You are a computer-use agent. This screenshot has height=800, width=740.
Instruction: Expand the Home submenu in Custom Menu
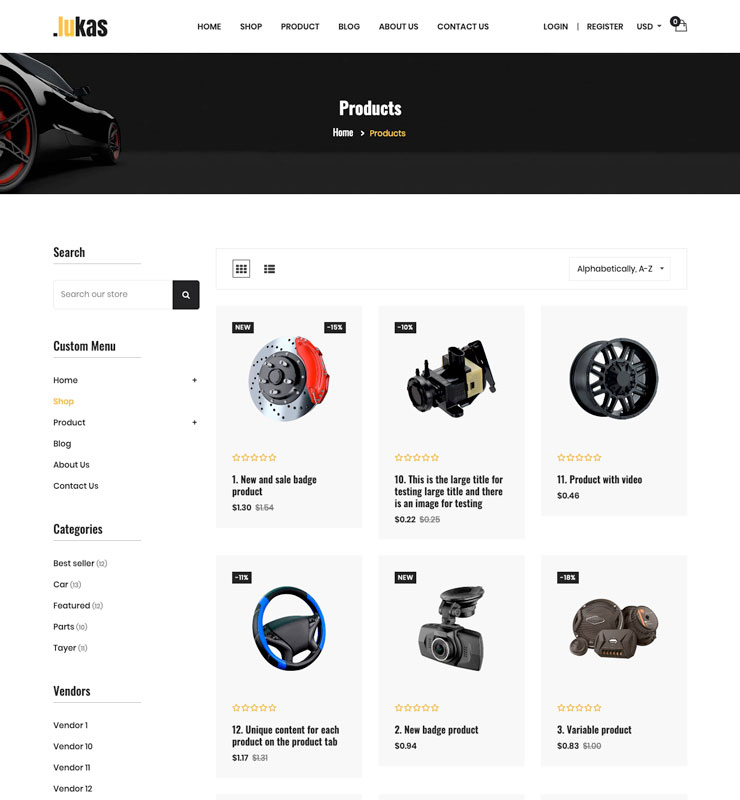click(x=194, y=380)
